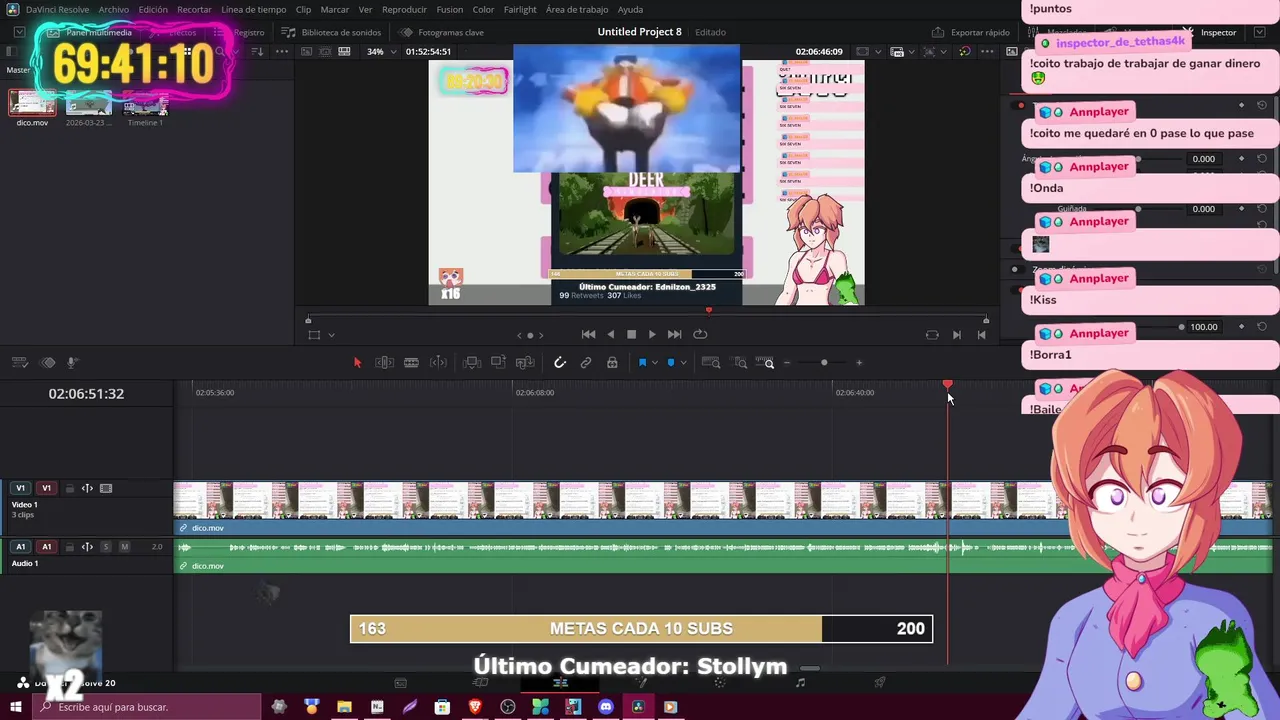The width and height of the screenshot is (1280, 720).
Task: Click Exportar rápido button
Action: 971,32
